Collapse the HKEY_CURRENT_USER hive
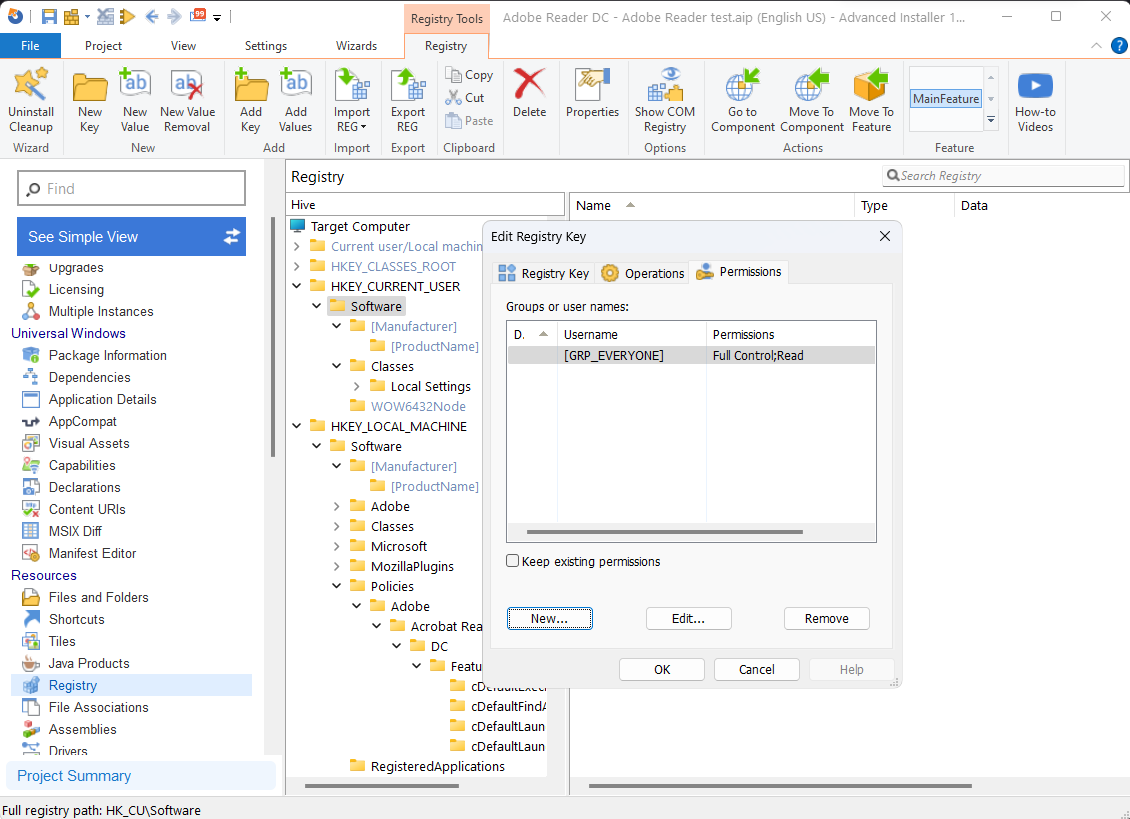The image size is (1130, 819). tap(297, 286)
